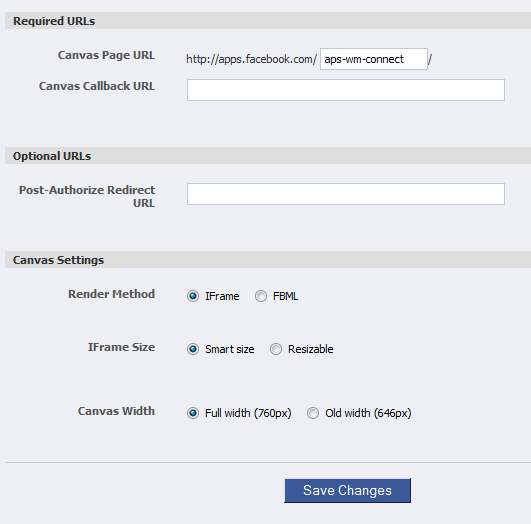The width and height of the screenshot is (531, 524).
Task: Choose FBML as the render method
Action: click(261, 296)
